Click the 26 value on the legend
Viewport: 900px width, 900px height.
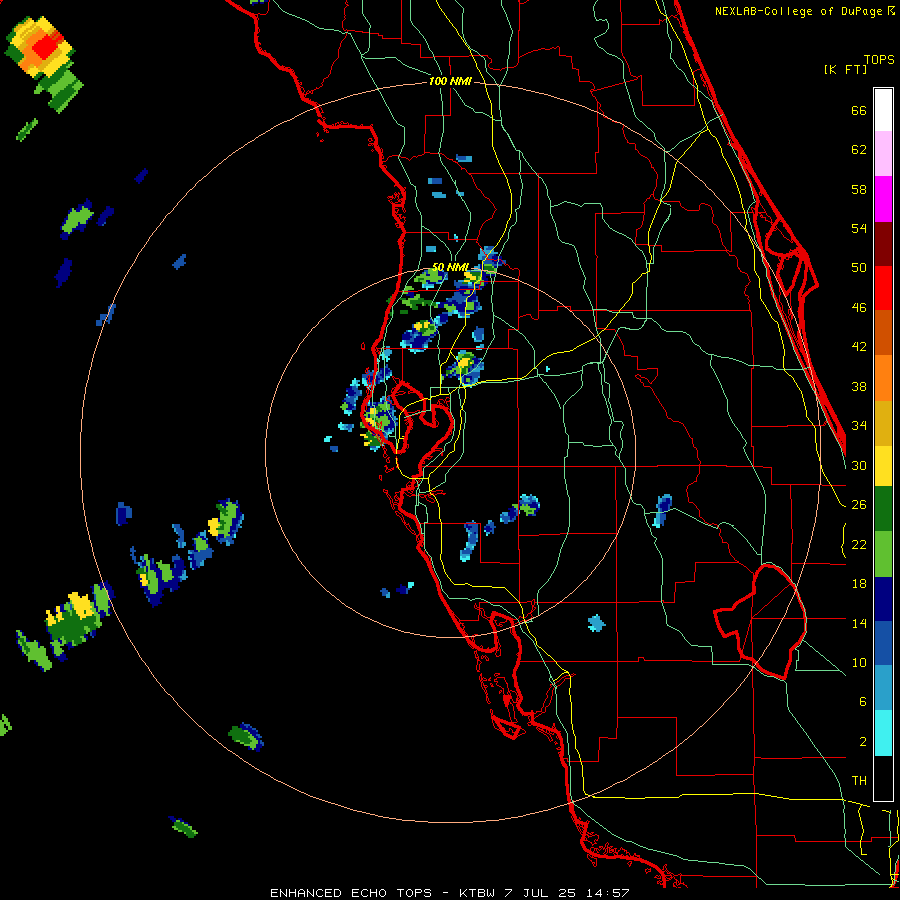(859, 505)
